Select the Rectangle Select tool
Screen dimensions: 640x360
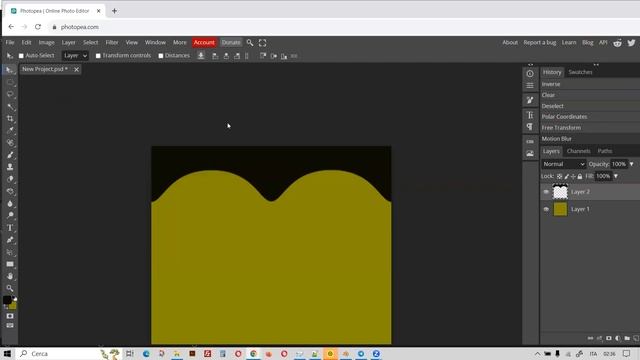point(10,82)
